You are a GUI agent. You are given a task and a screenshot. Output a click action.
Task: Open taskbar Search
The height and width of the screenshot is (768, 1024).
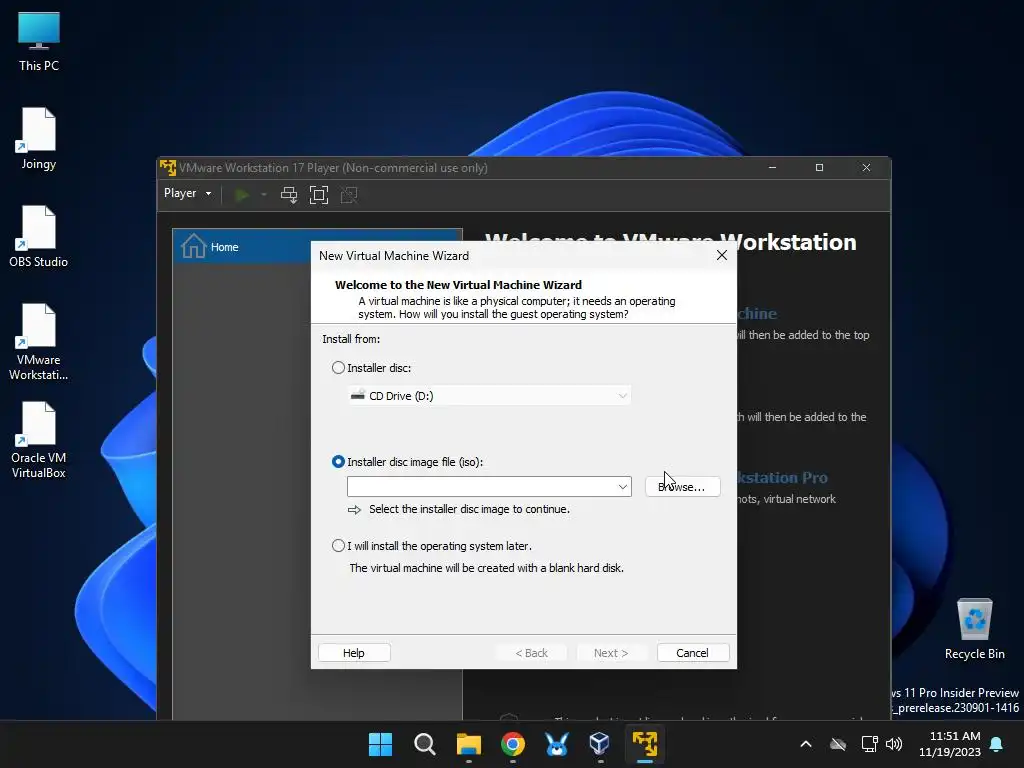(424, 744)
